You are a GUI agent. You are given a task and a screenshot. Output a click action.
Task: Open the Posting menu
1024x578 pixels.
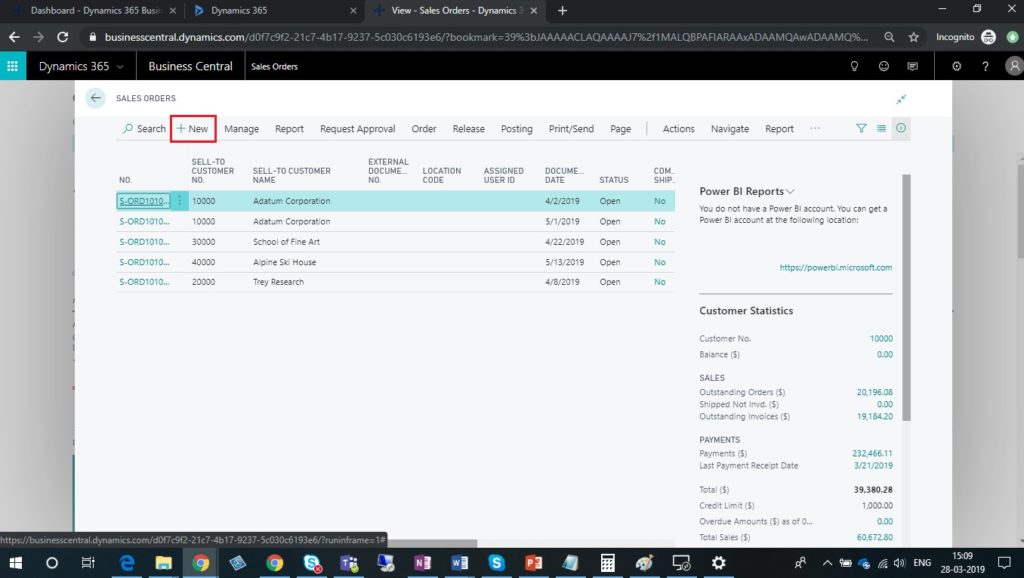point(517,129)
